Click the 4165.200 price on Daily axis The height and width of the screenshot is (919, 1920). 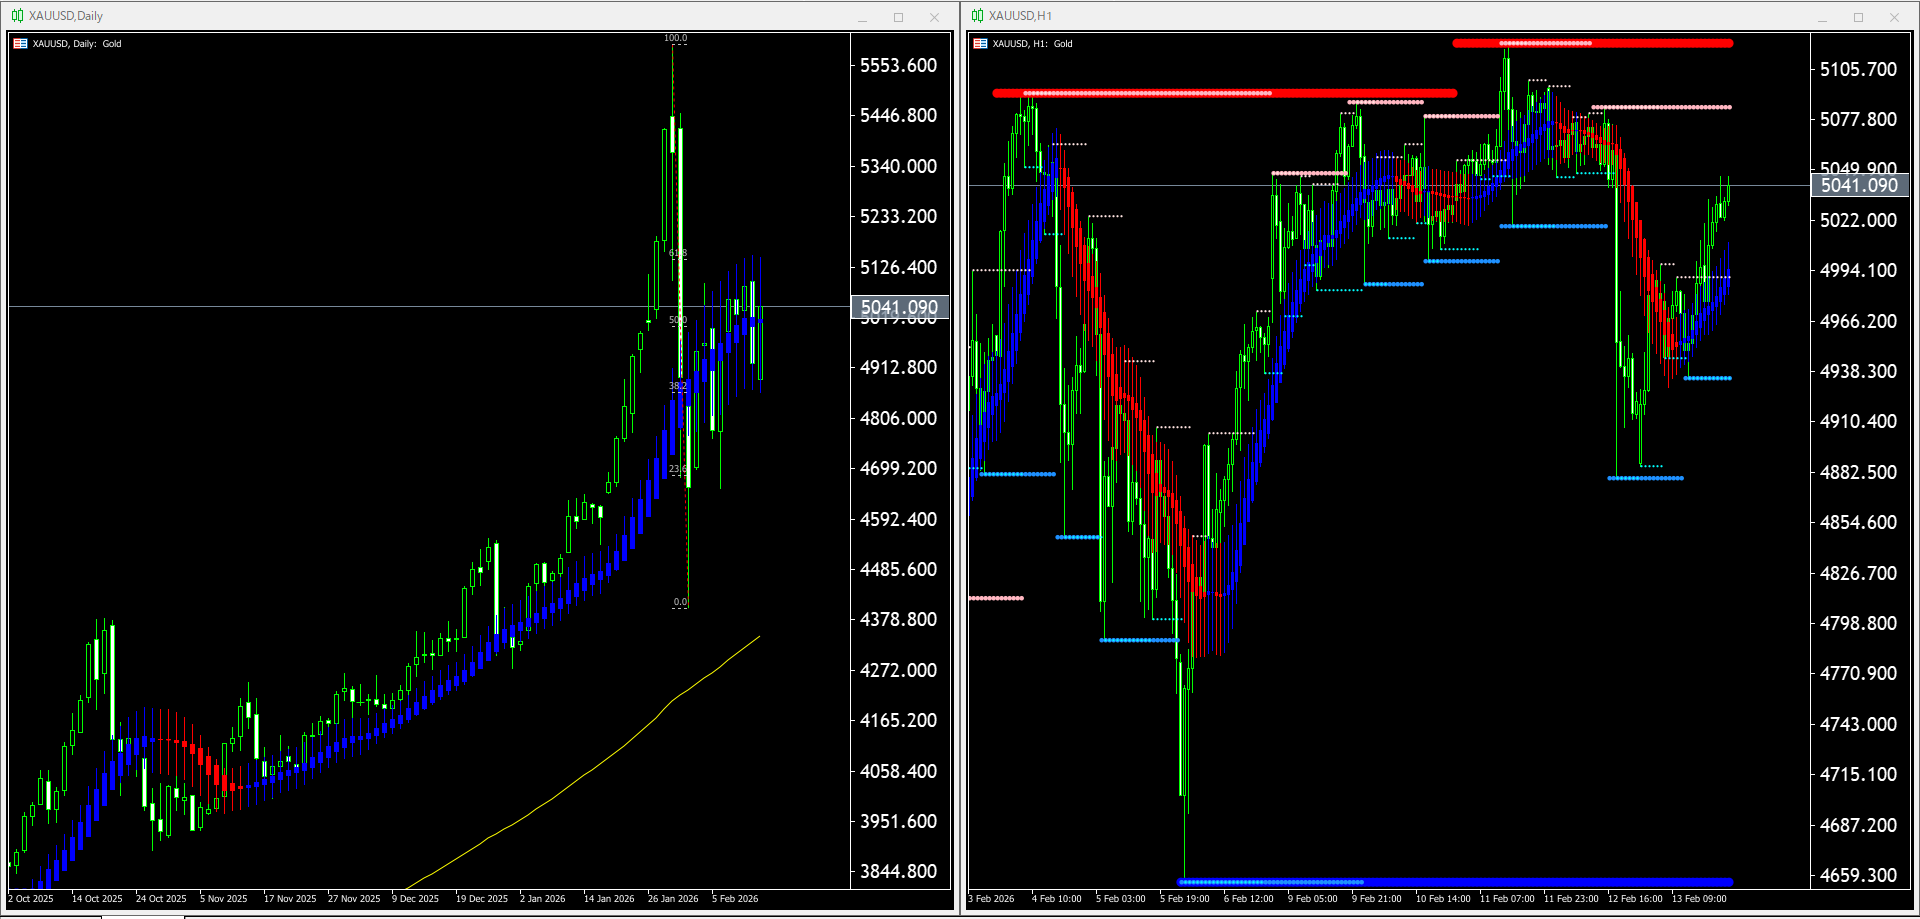(x=898, y=720)
